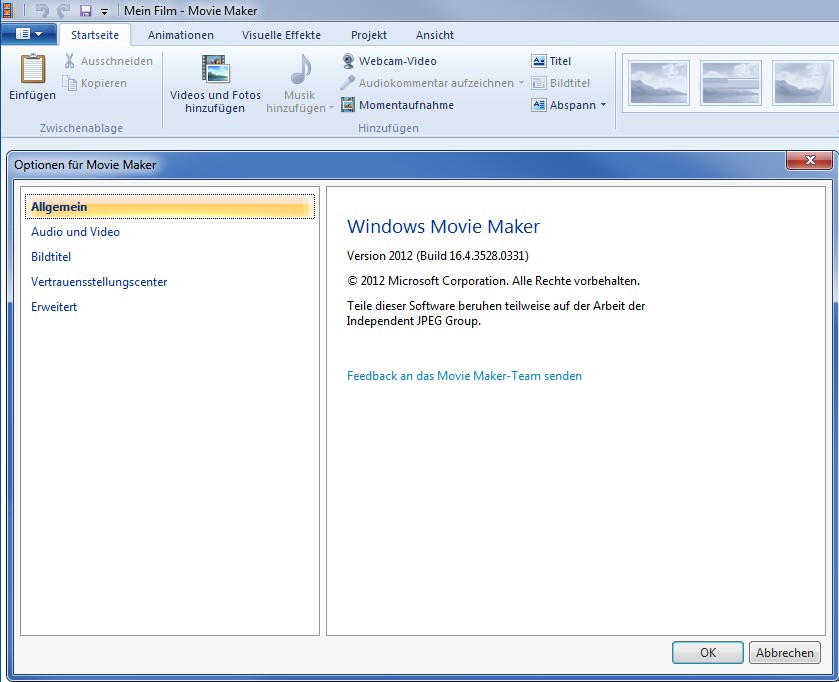Open the Animationen tab
Viewport: 839px width, 682px height.
[181, 35]
